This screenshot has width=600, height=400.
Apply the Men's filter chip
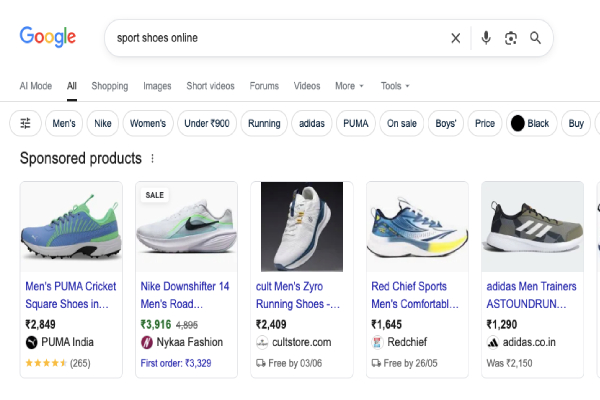64,123
